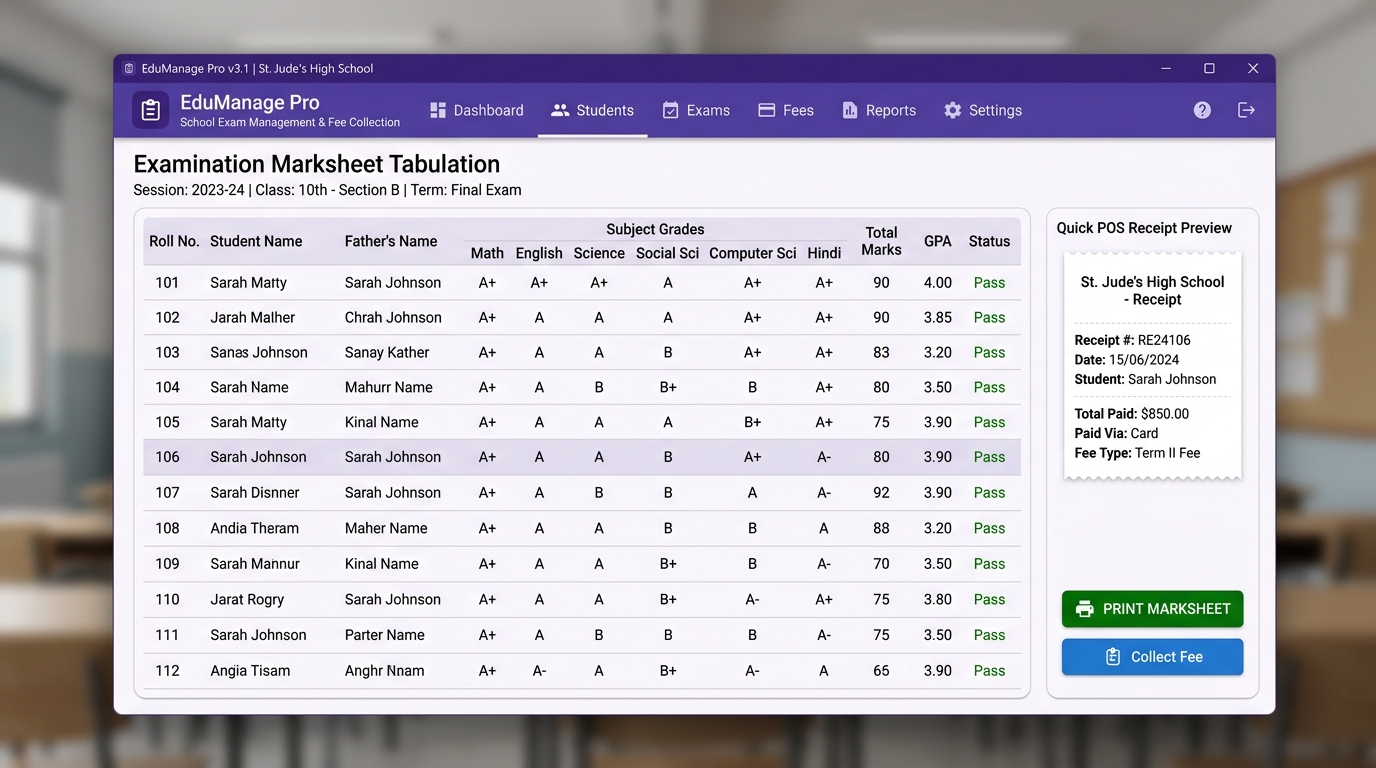Switch to the Exams tab
The height and width of the screenshot is (768, 1376).
click(697, 110)
